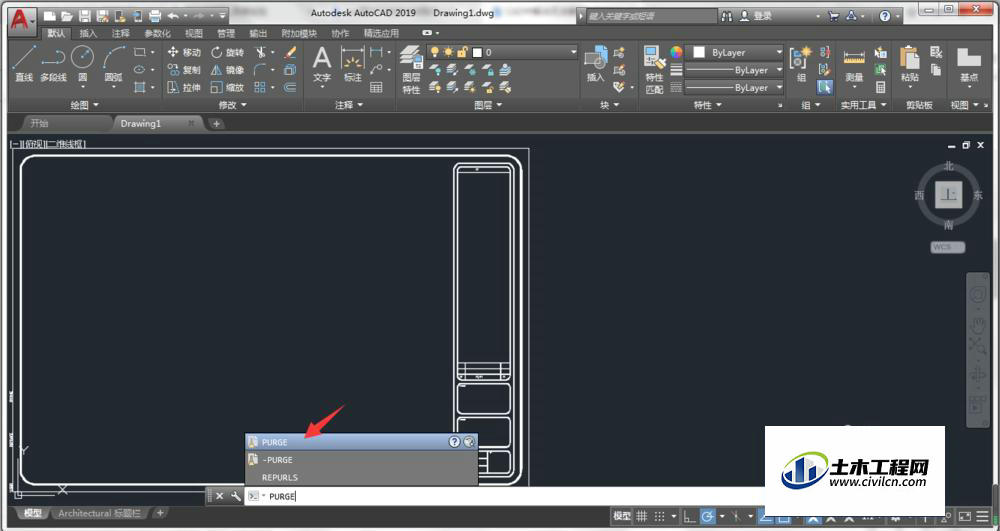Image resolution: width=1000 pixels, height=531 pixels.
Task: Click the Group (组) tool
Action: click(x=801, y=64)
